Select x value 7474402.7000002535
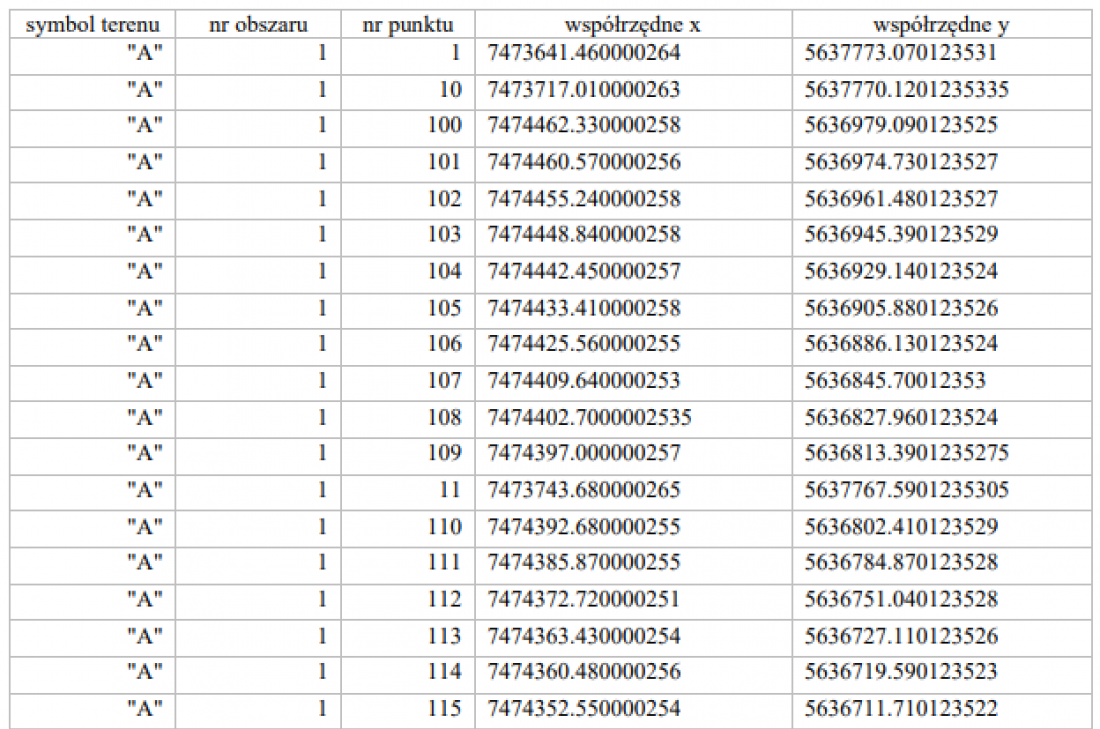Screen dimensions: 1100x729 (589, 418)
